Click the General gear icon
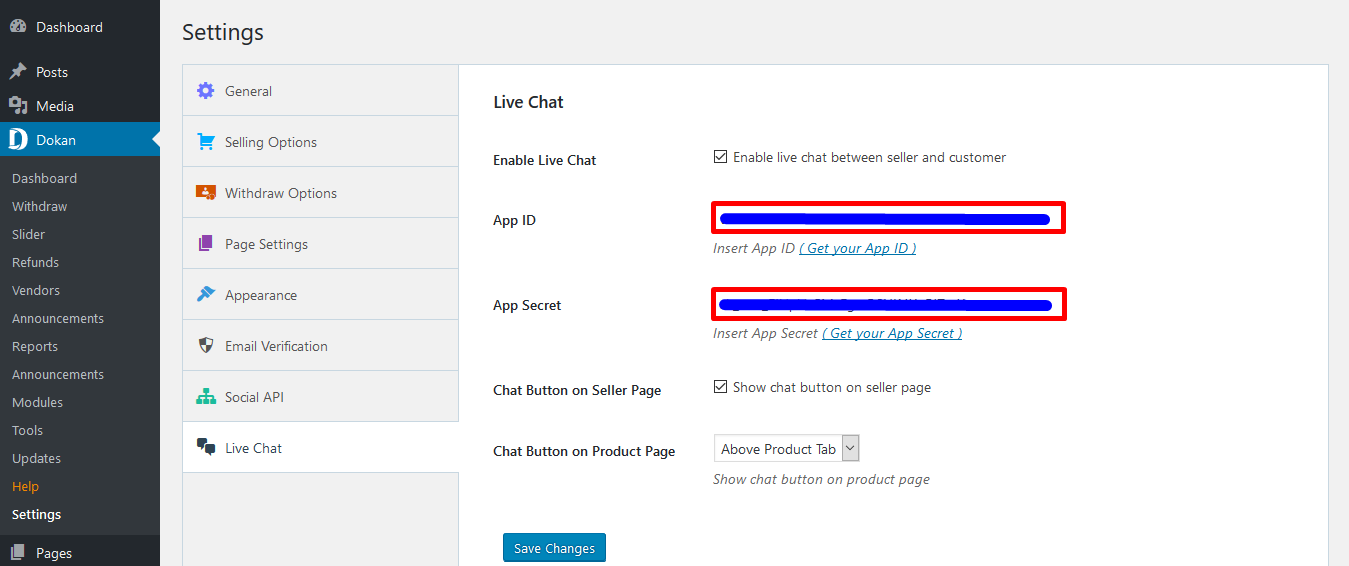Viewport: 1349px width, 566px height. click(x=205, y=91)
